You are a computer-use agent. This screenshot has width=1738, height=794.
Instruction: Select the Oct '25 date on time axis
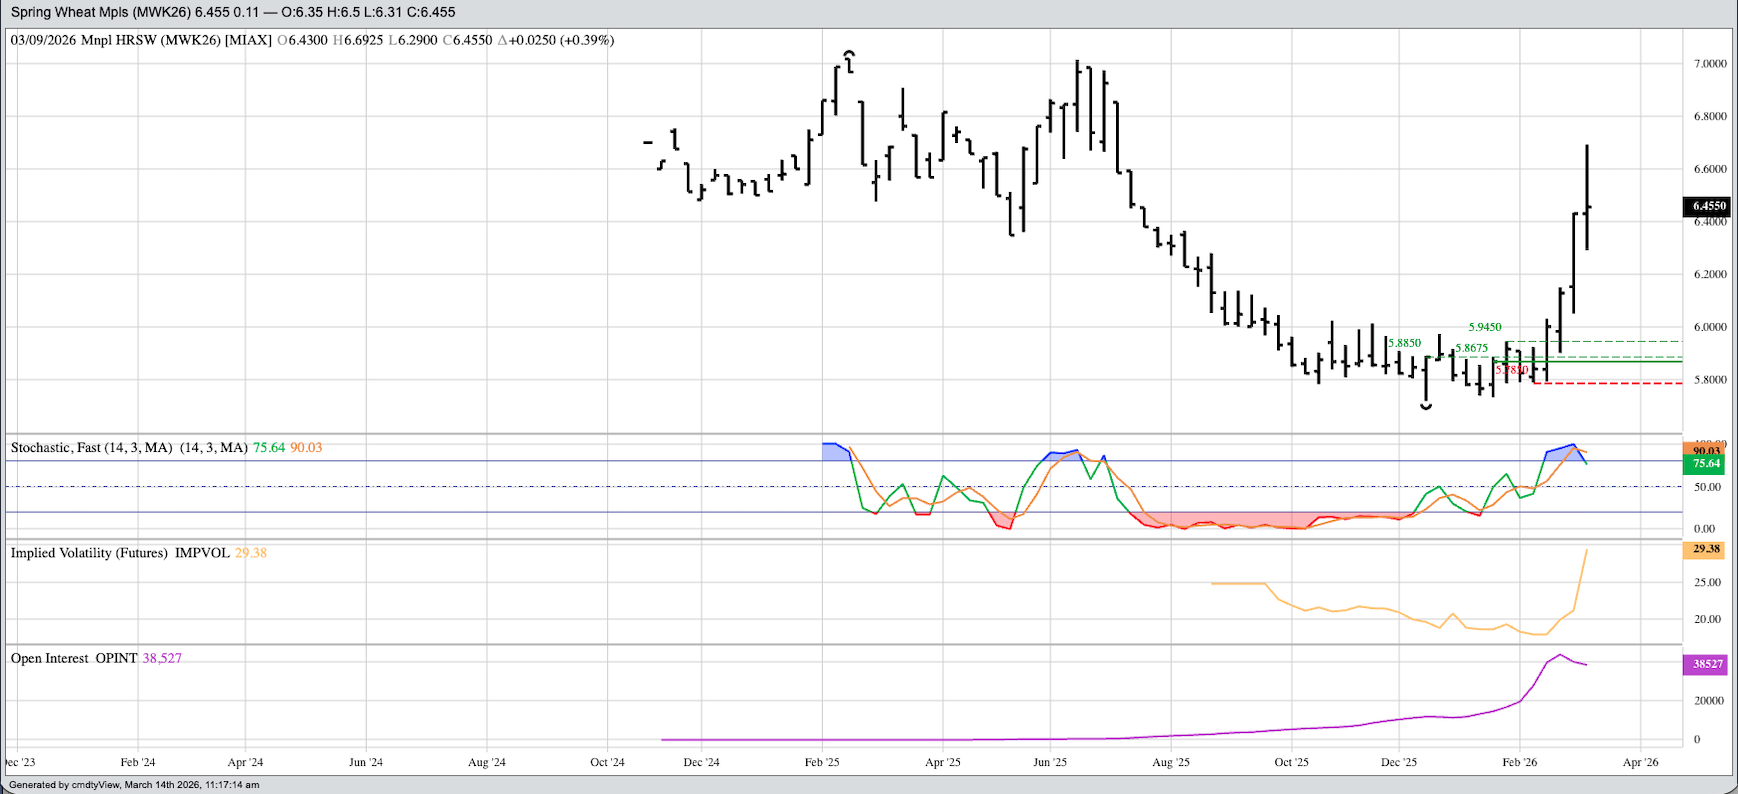(x=1291, y=762)
